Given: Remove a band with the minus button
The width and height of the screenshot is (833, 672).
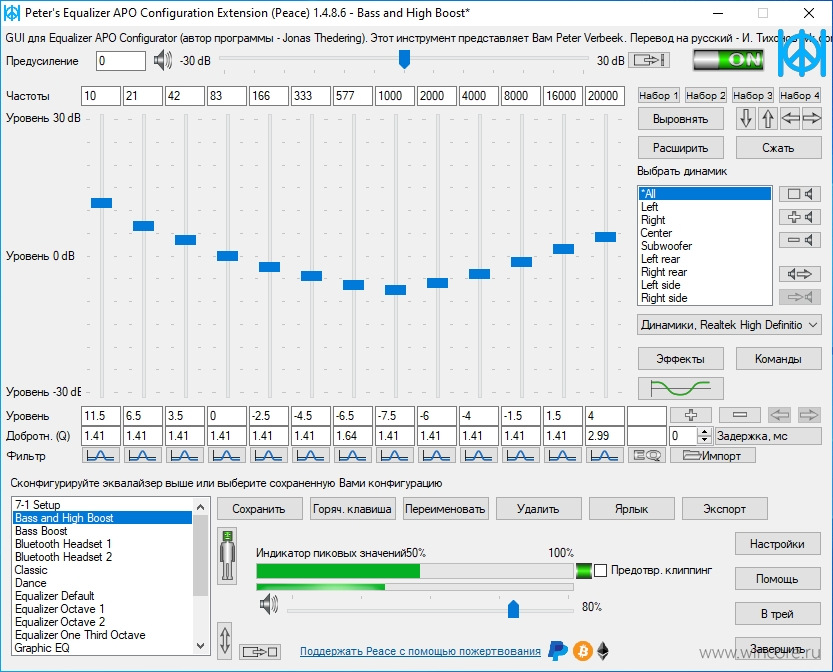Looking at the screenshot, I should pos(740,415).
